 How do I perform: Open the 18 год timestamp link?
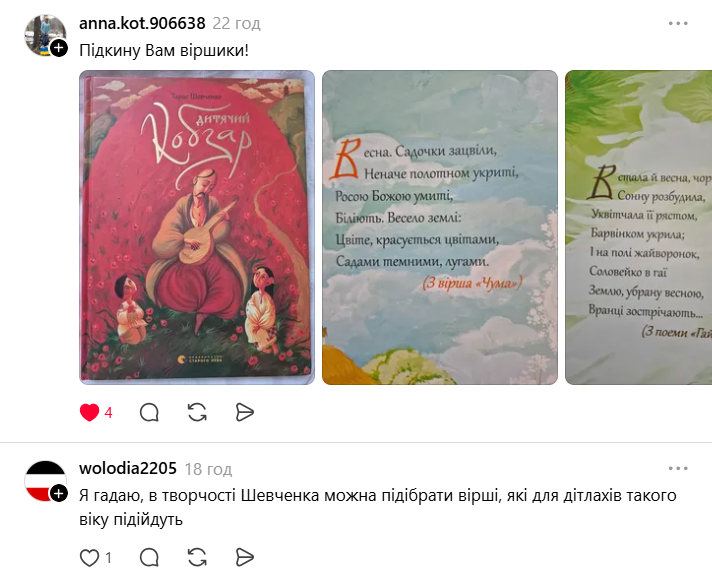tap(208, 469)
